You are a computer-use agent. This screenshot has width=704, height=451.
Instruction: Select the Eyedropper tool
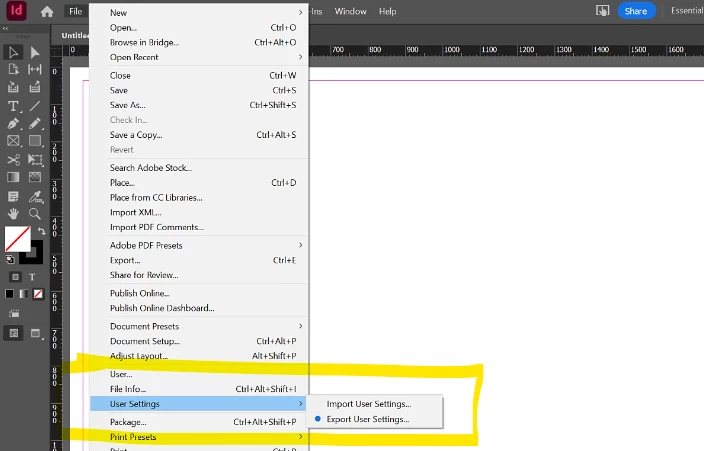[35, 196]
